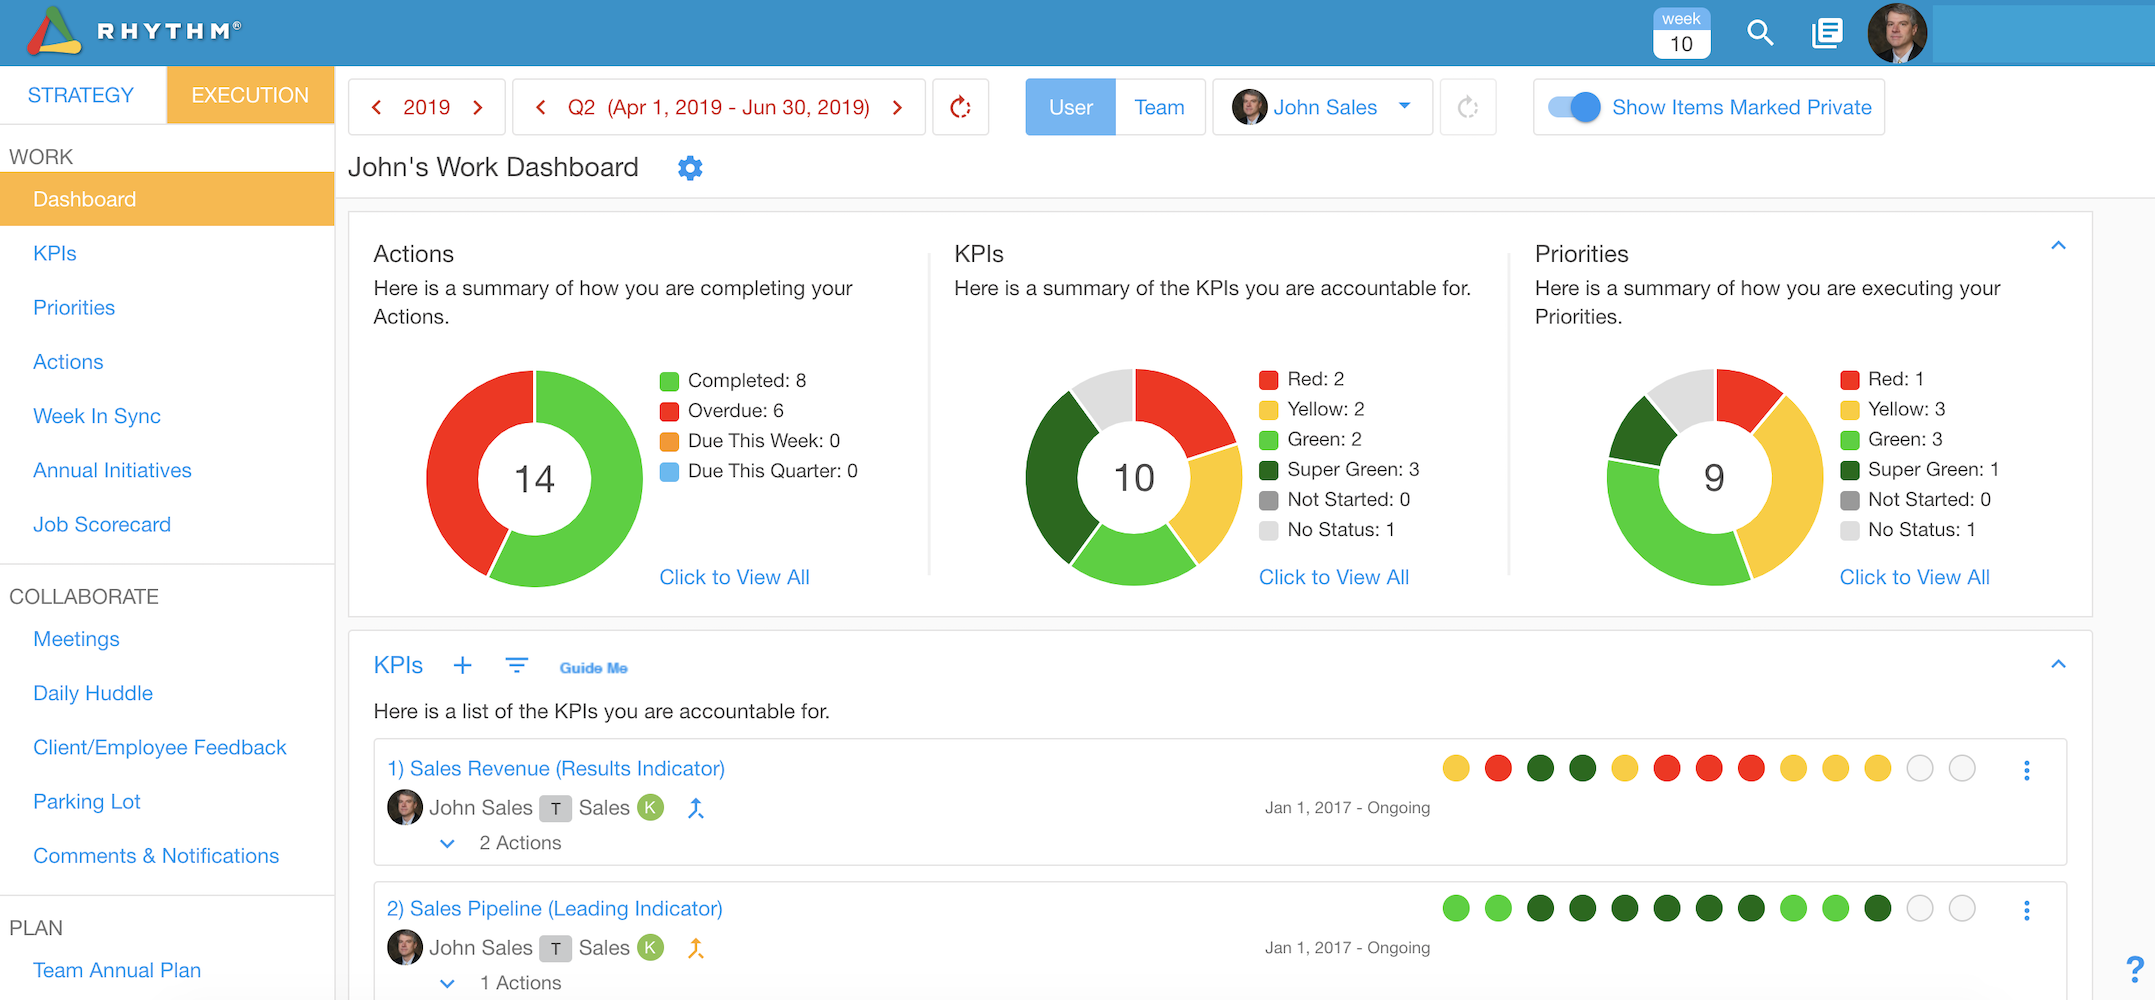Click to View All under Actions chart
This screenshot has height=1000, width=2155.
(x=734, y=577)
